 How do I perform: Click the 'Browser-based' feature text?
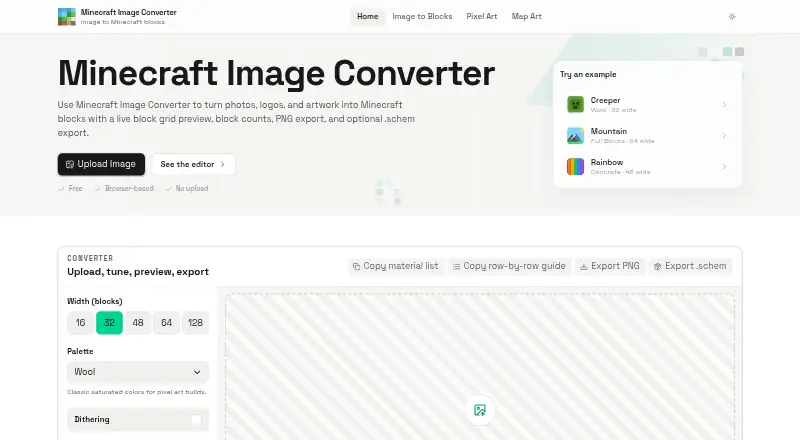pyautogui.click(x=129, y=188)
